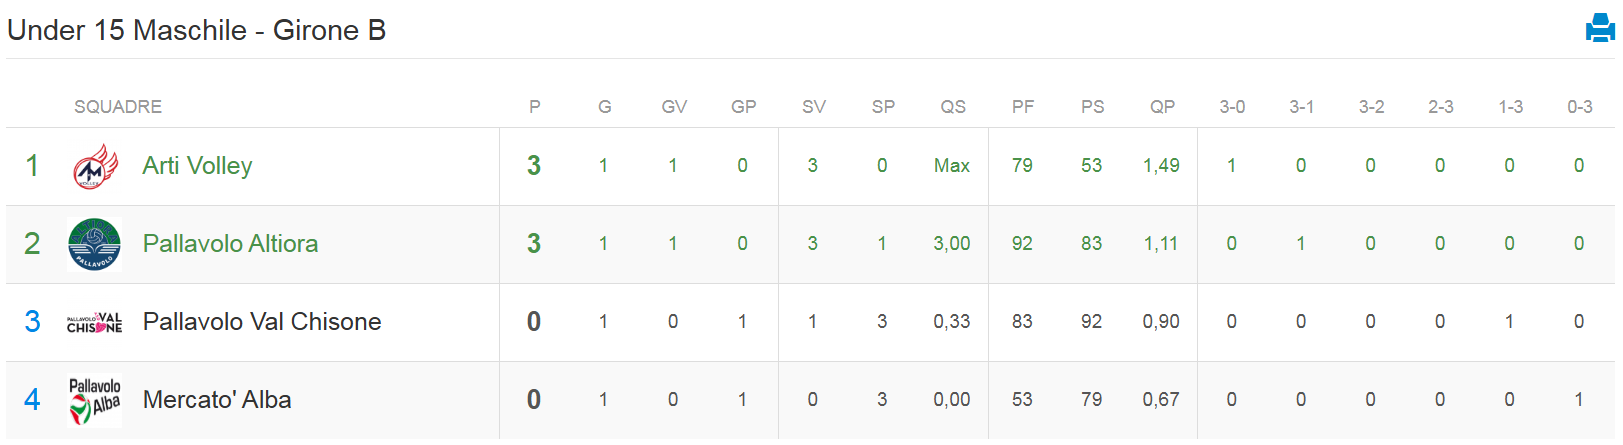Click the 3-0 results column header
Viewport: 1623px width, 445px height.
[1232, 107]
